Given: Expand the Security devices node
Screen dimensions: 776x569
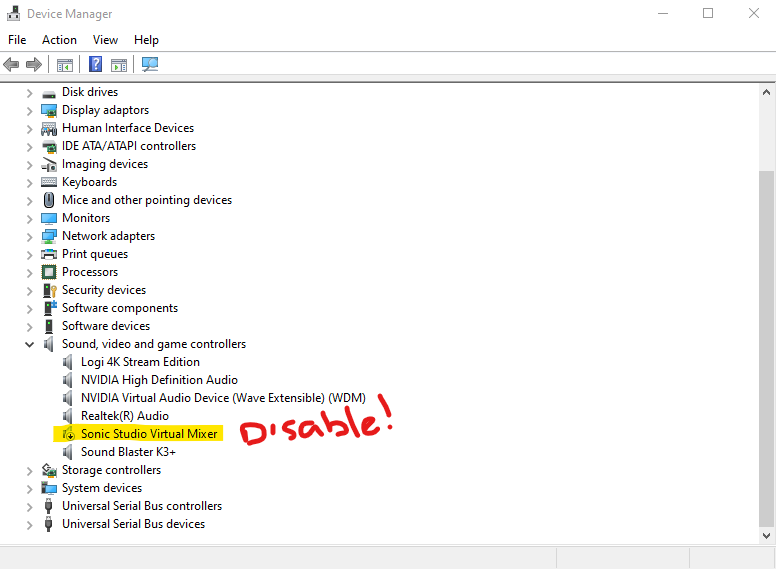Looking at the screenshot, I should 30,291.
